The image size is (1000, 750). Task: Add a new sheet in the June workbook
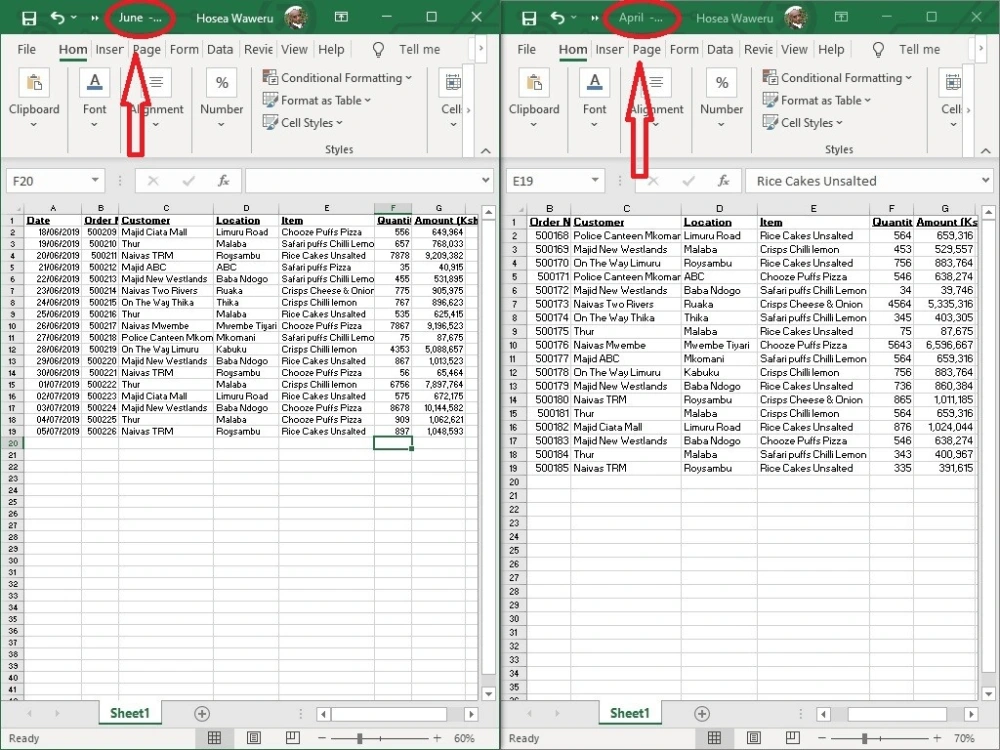(202, 713)
